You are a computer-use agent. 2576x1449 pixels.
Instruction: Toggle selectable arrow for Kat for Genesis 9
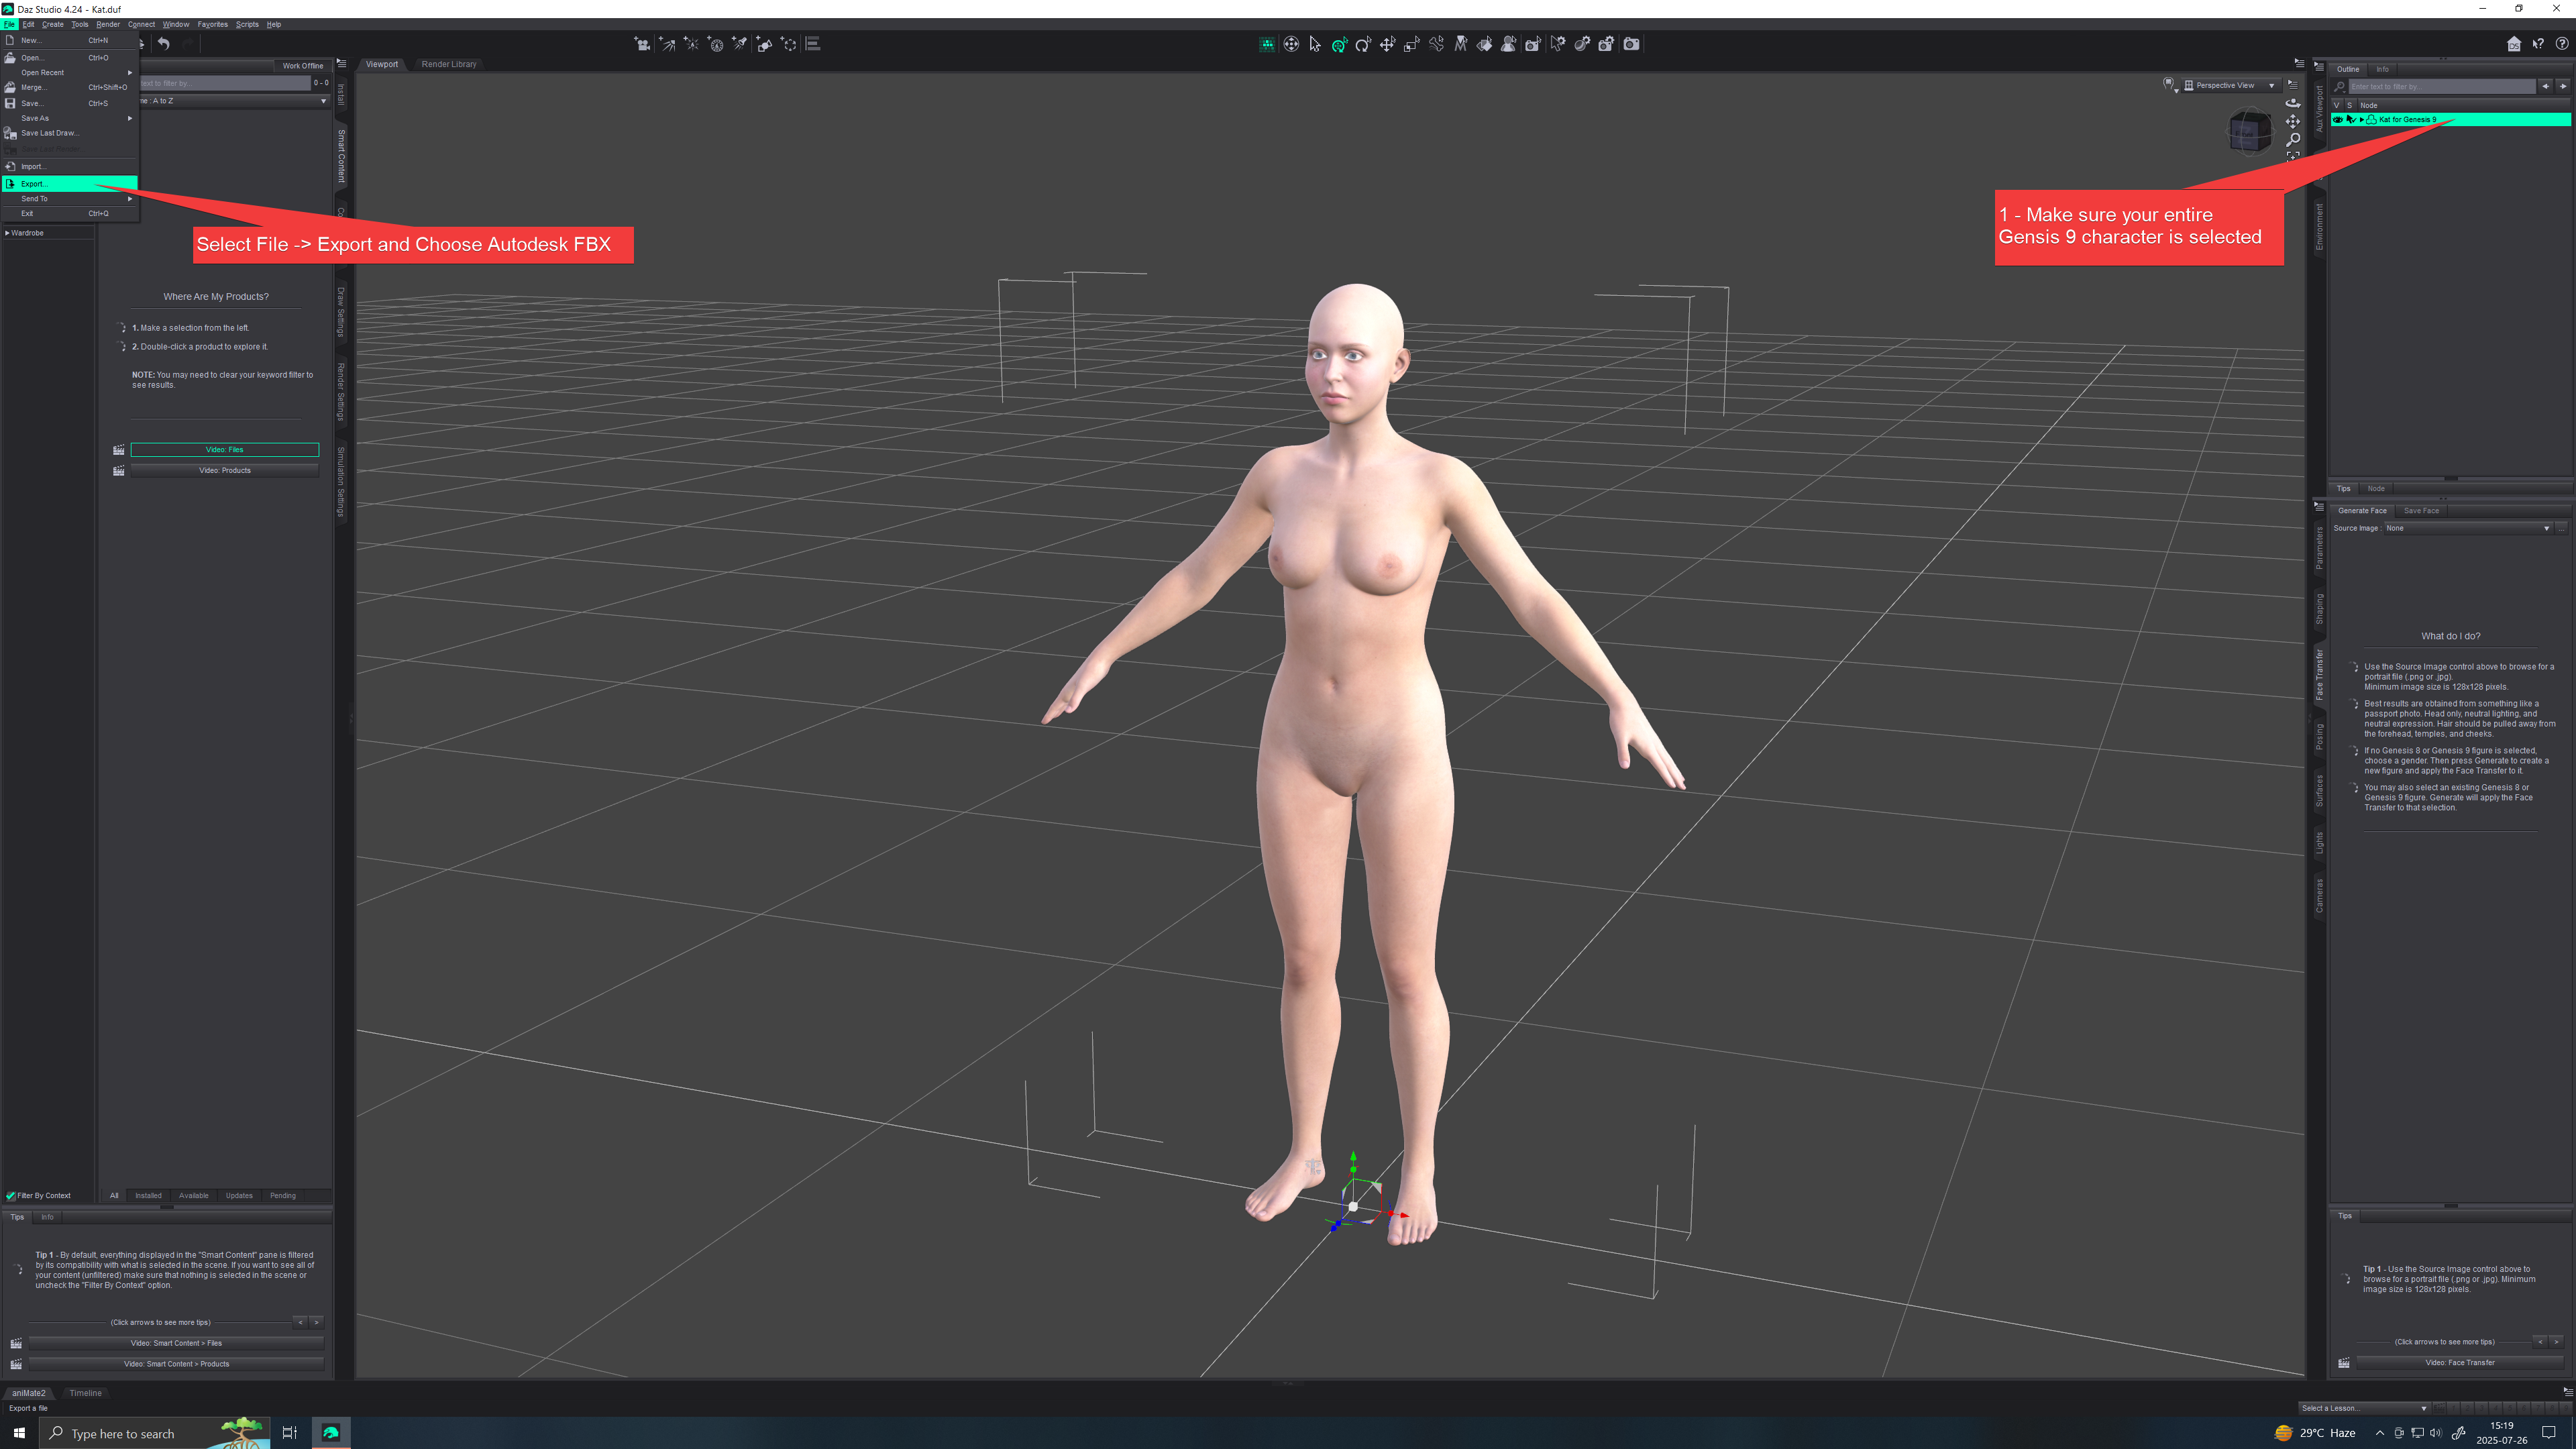[2350, 120]
